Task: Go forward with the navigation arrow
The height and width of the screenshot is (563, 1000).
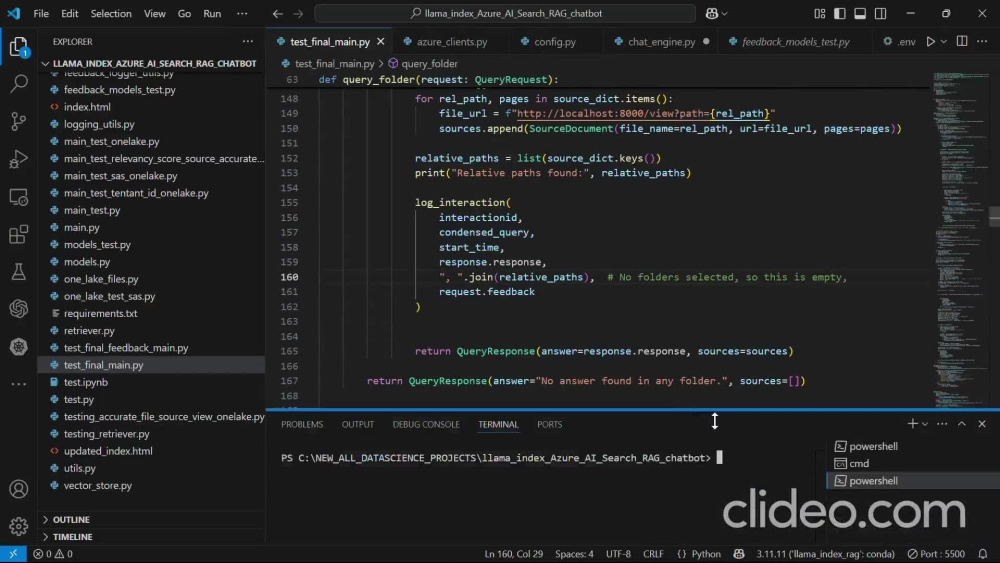Action: coord(298,13)
